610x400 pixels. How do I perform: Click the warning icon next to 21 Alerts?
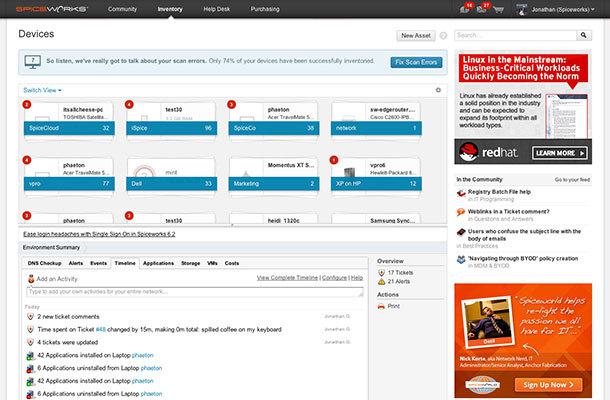click(x=381, y=281)
